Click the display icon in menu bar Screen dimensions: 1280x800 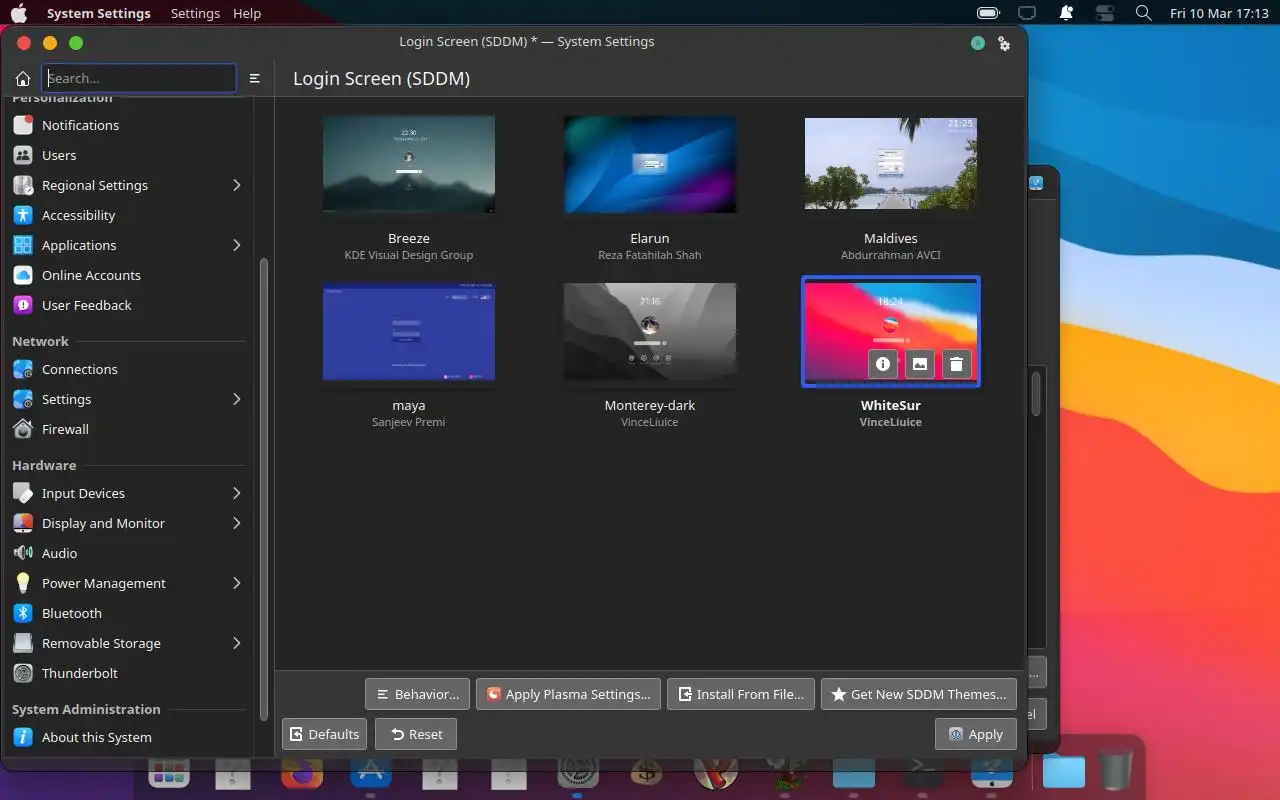[1027, 13]
